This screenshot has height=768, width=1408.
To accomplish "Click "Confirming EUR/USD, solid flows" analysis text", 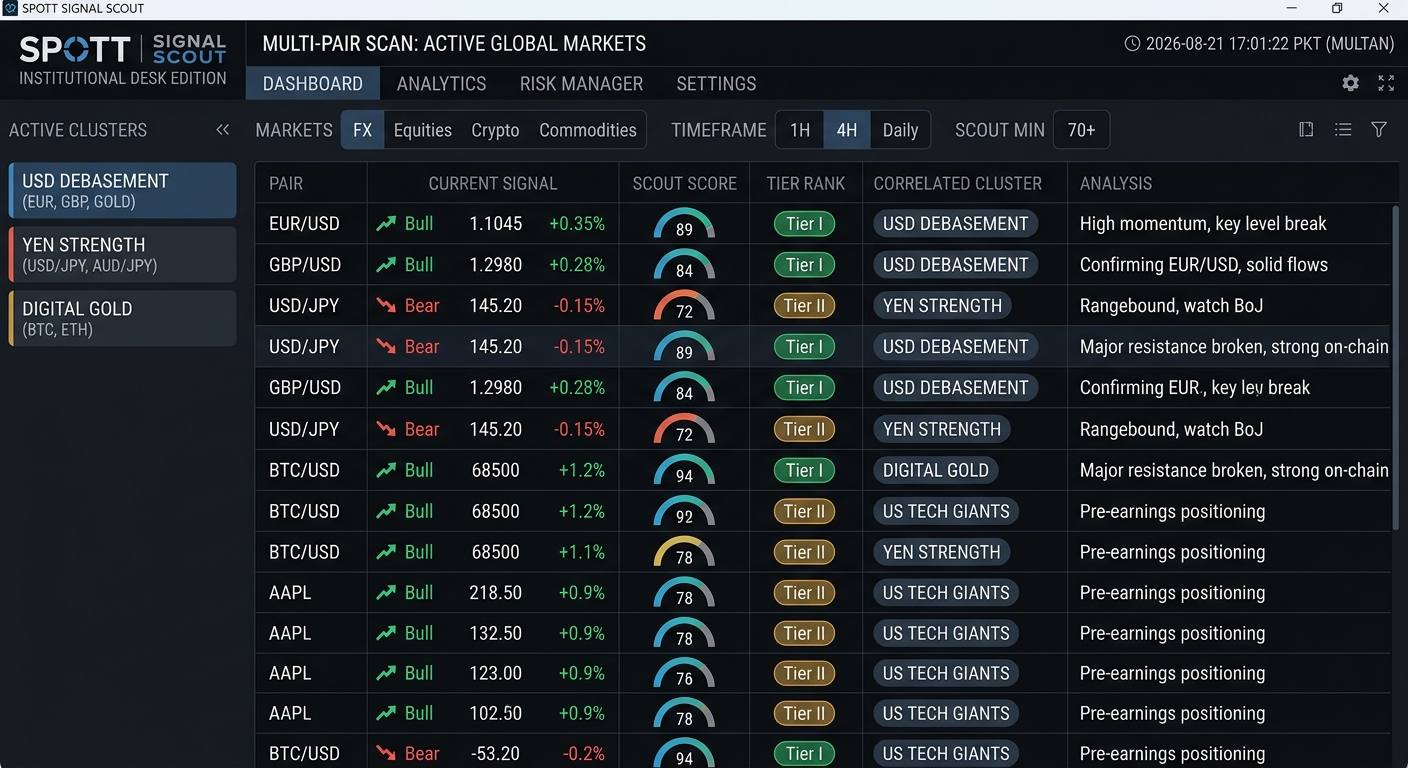I will 1204,265.
